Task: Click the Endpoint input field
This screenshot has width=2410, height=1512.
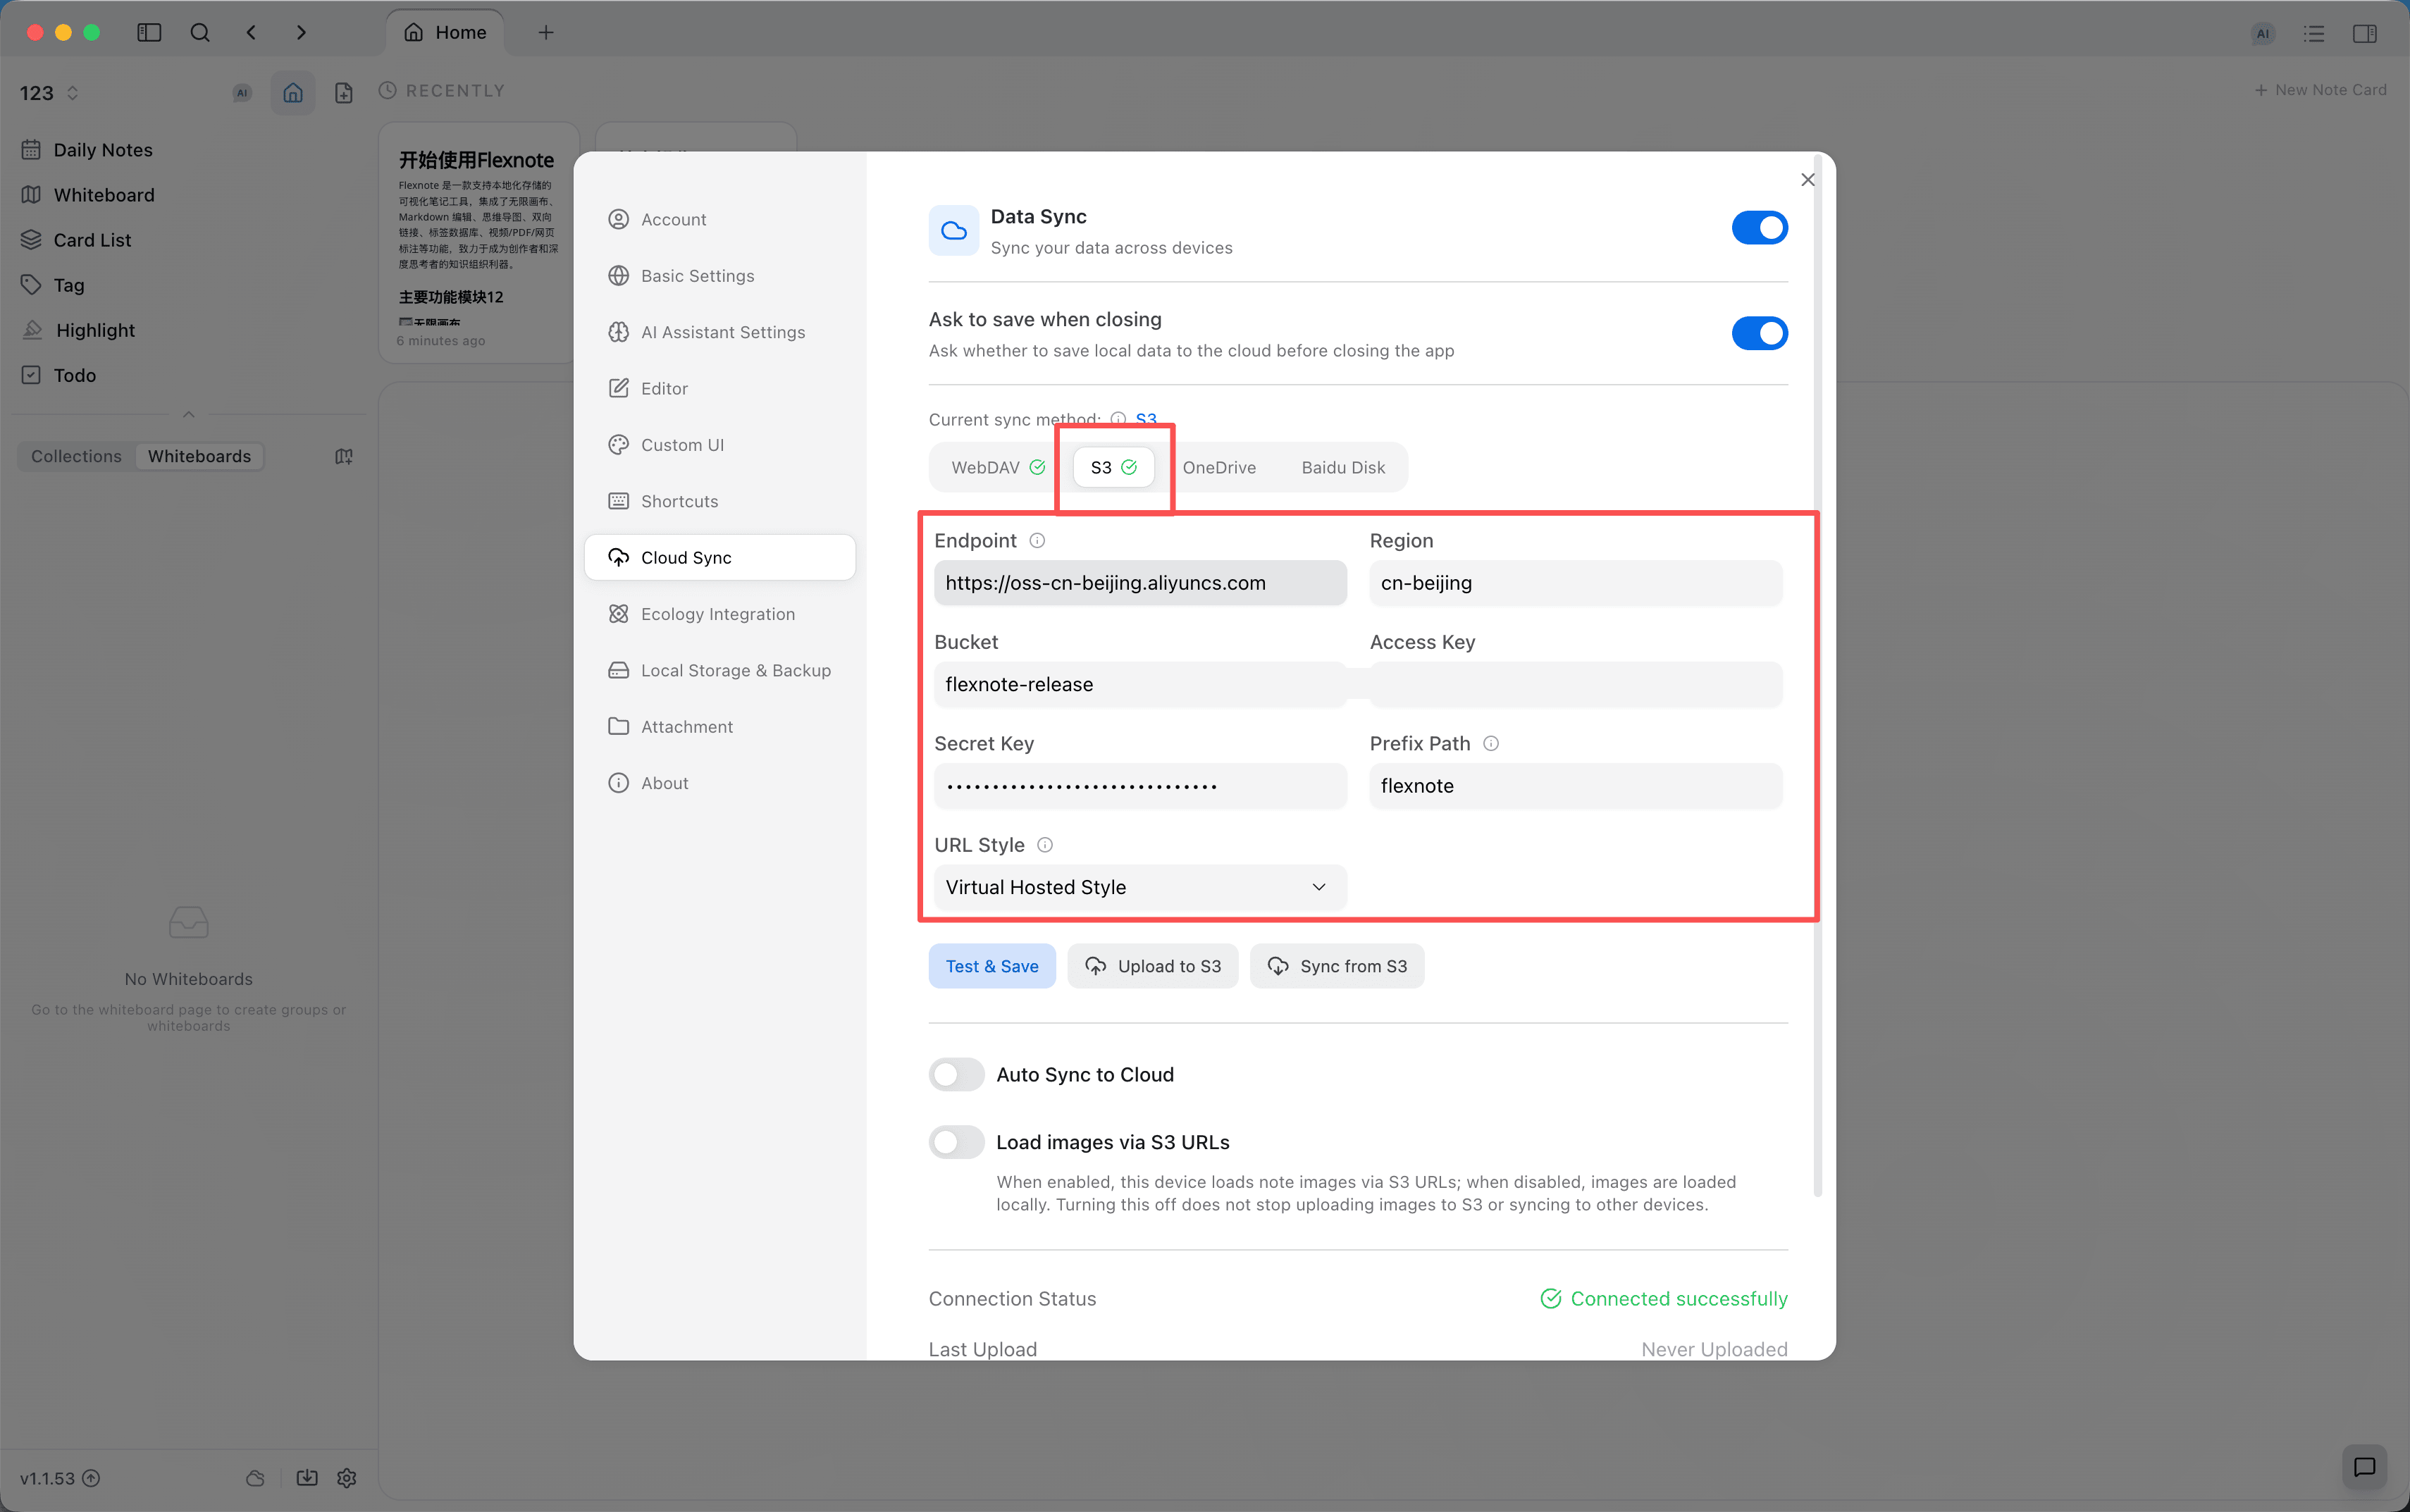Action: [1140, 583]
